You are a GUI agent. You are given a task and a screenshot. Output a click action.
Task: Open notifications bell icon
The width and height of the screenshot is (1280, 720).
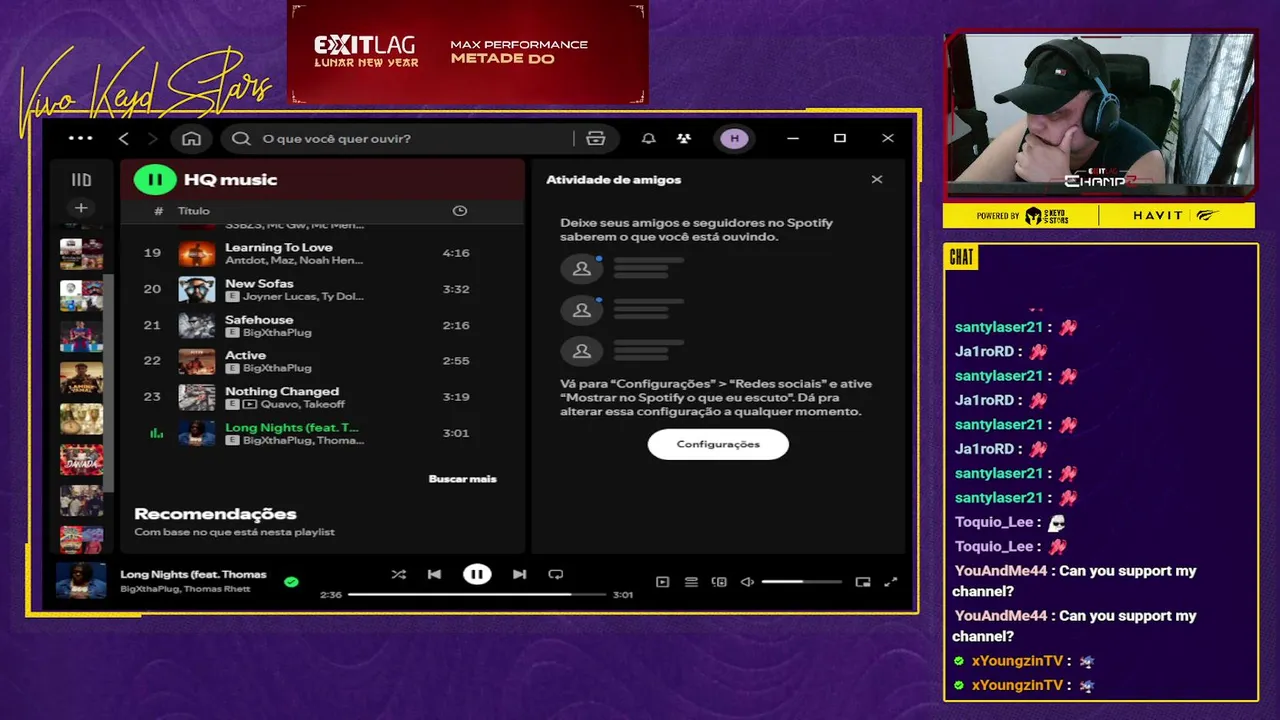point(648,138)
